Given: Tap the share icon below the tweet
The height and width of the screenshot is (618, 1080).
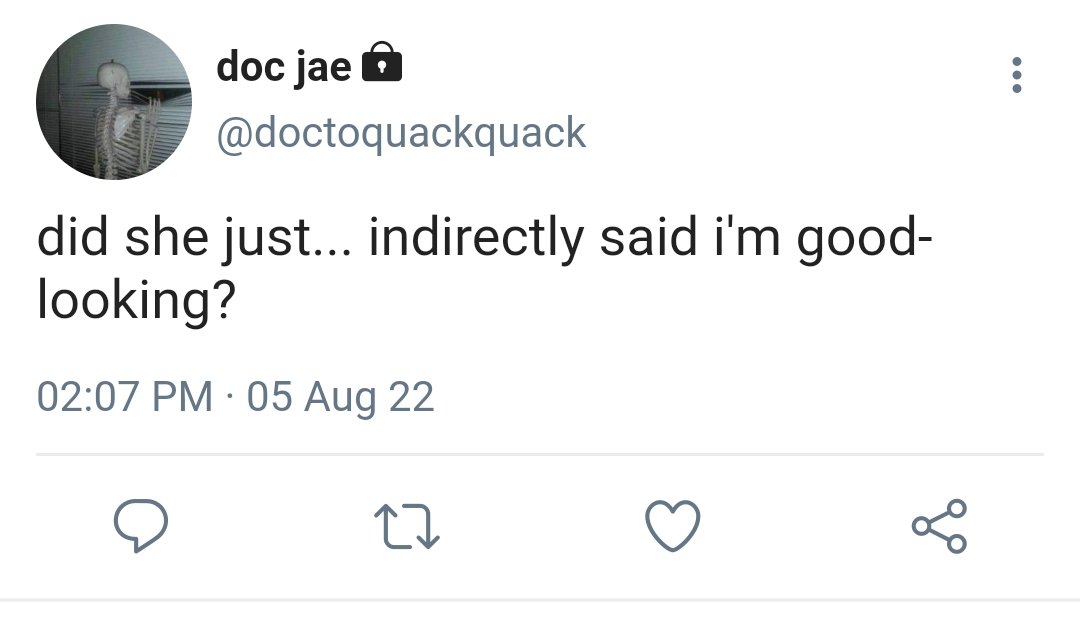Looking at the screenshot, I should coord(939,526).
